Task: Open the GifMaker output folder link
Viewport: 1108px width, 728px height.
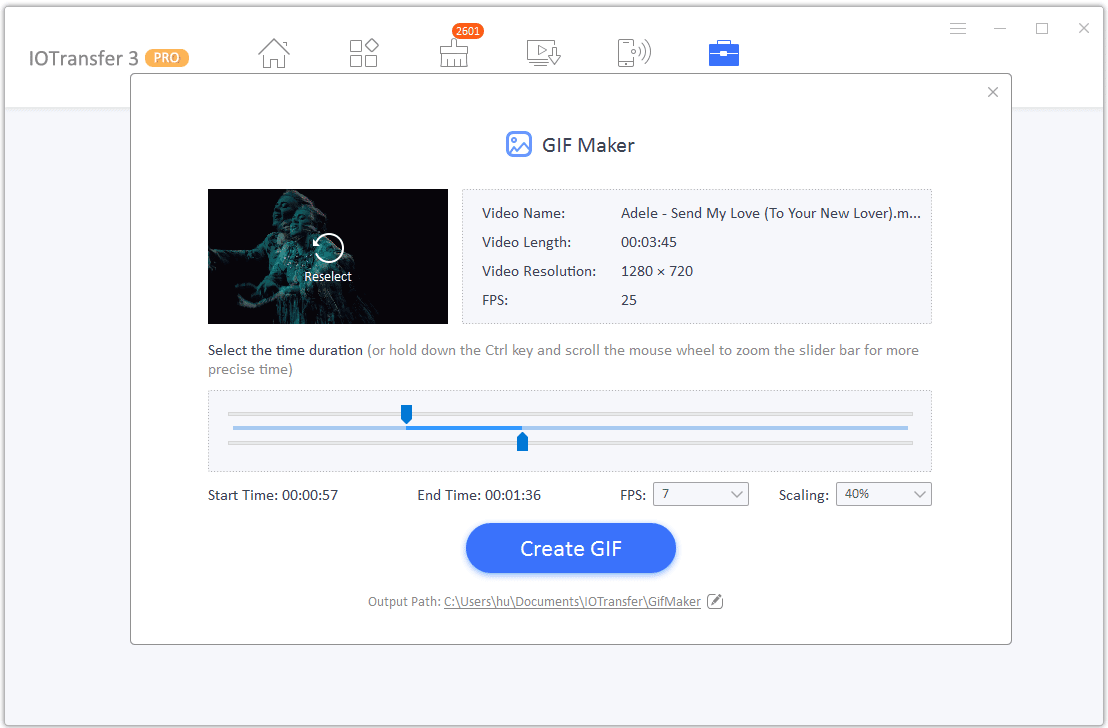Action: click(x=572, y=601)
